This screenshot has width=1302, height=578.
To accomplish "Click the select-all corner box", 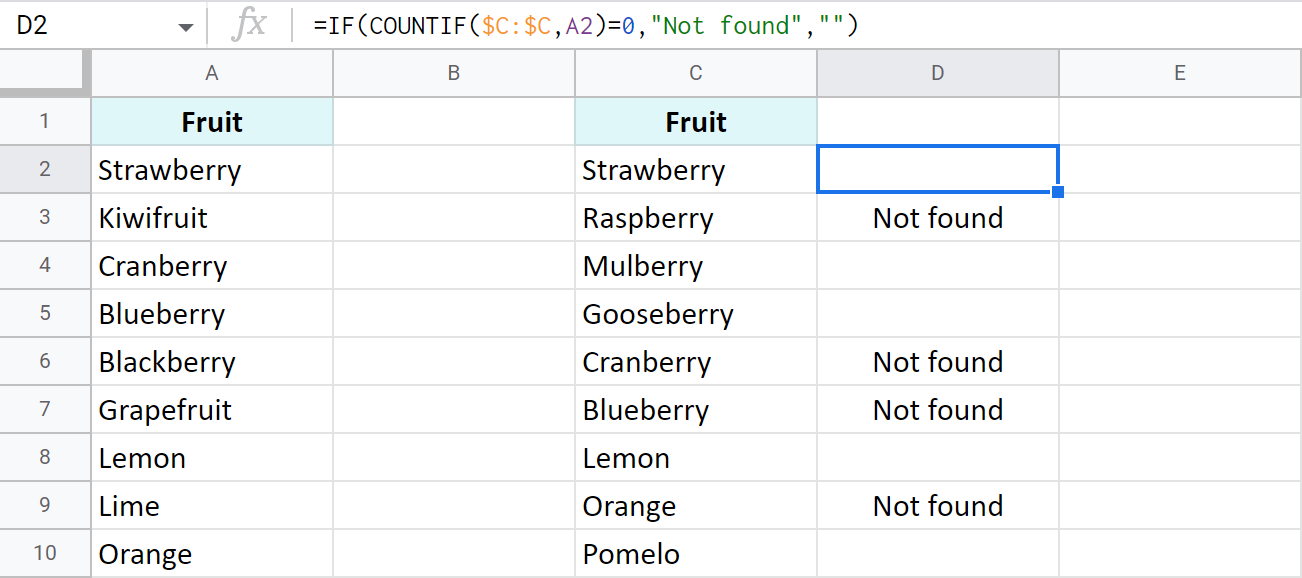I will (45, 73).
